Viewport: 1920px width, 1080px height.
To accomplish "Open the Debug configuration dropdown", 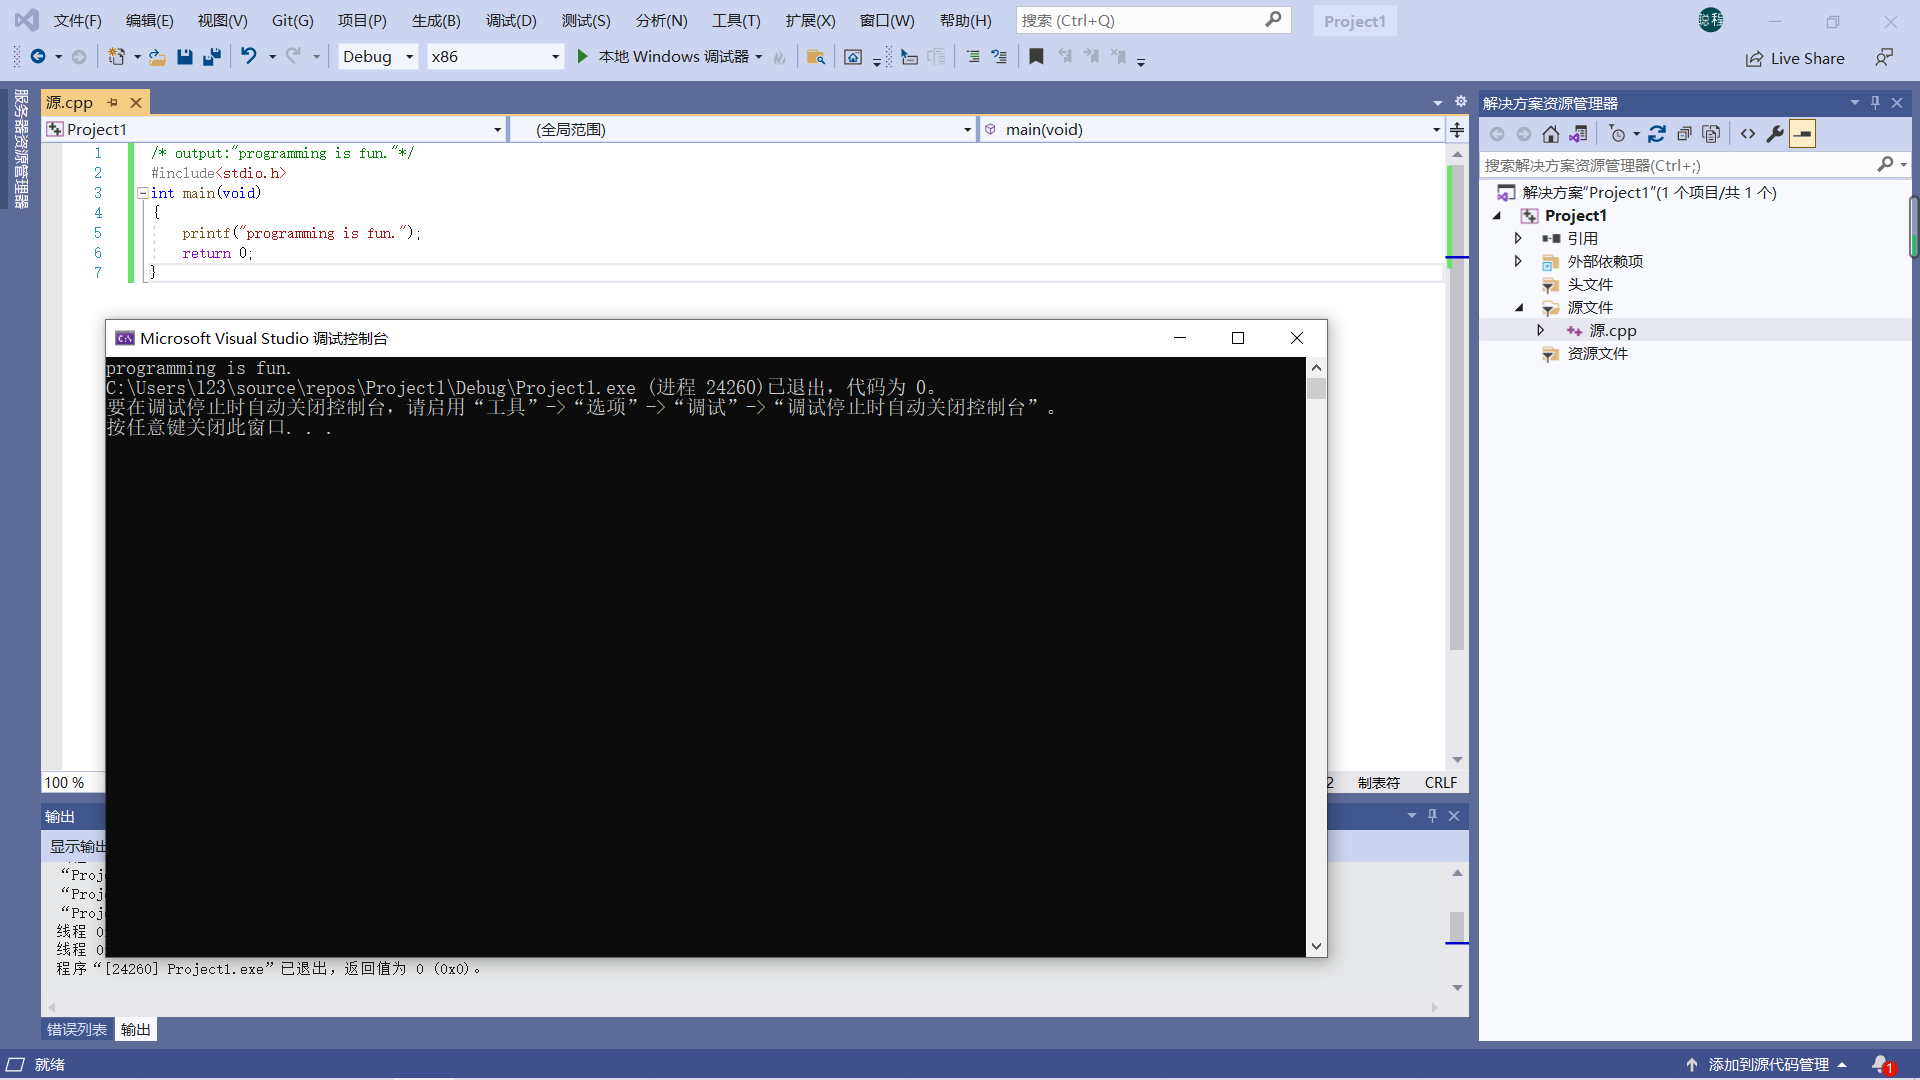I will pos(409,57).
